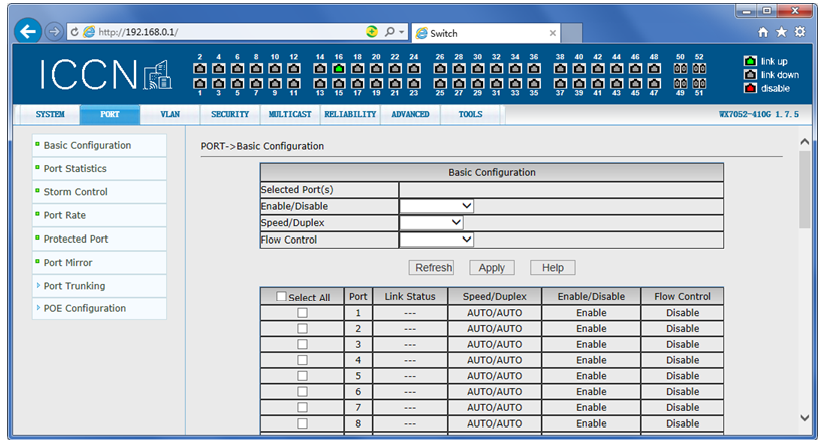Check the Select All checkbox
The height and width of the screenshot is (444, 825).
[x=281, y=297]
